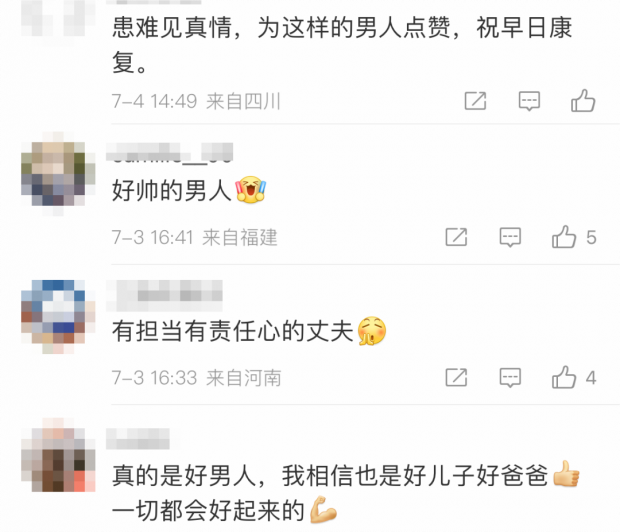Viewport: 620px width, 532px height.
Task: Open avatar of the 真的是好男人 commenter
Action: [x=58, y=455]
